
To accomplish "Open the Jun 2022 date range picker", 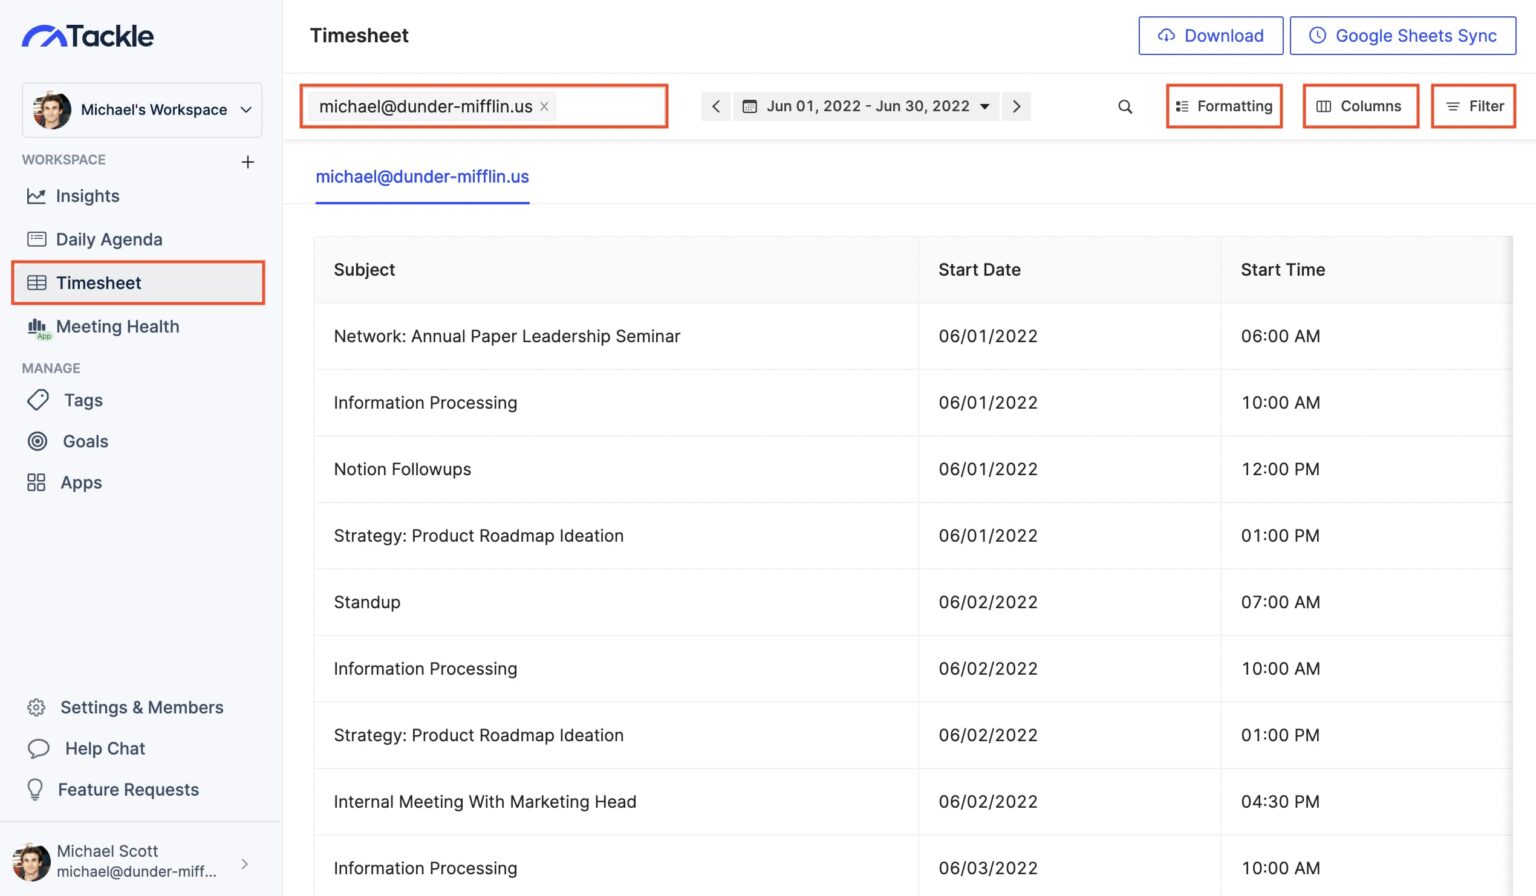I will tap(866, 107).
